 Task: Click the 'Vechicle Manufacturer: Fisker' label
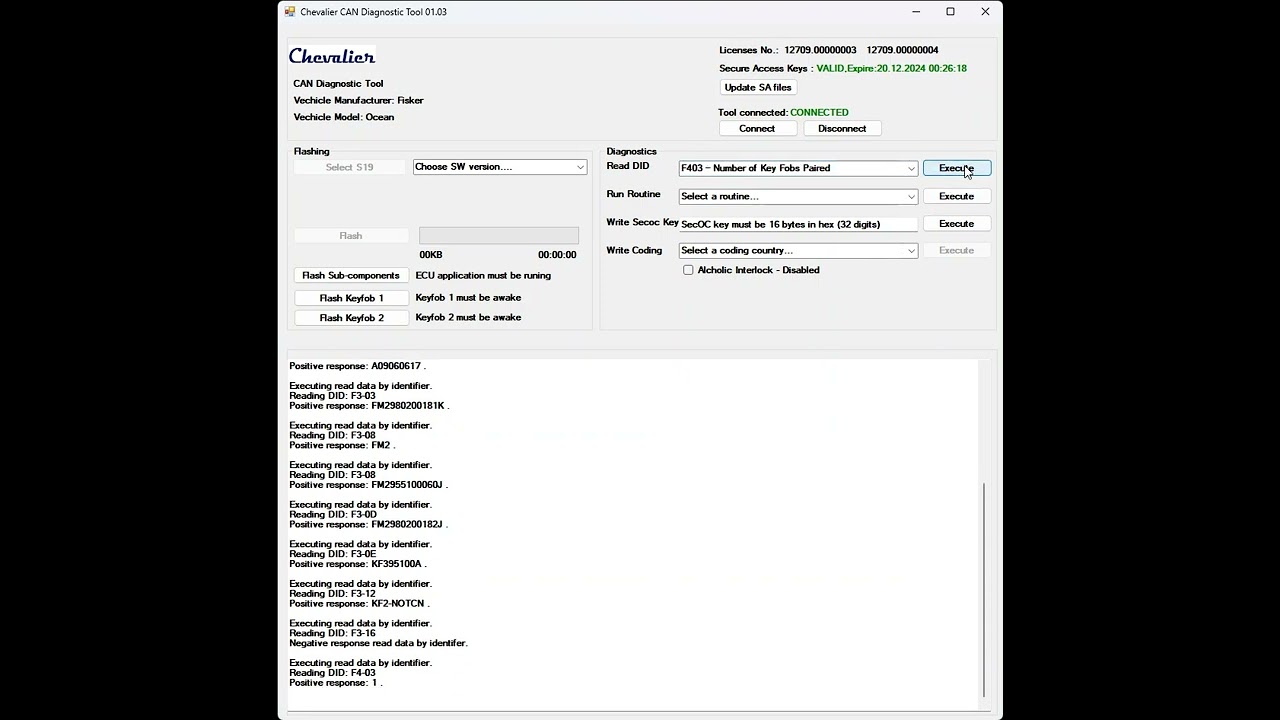click(358, 100)
